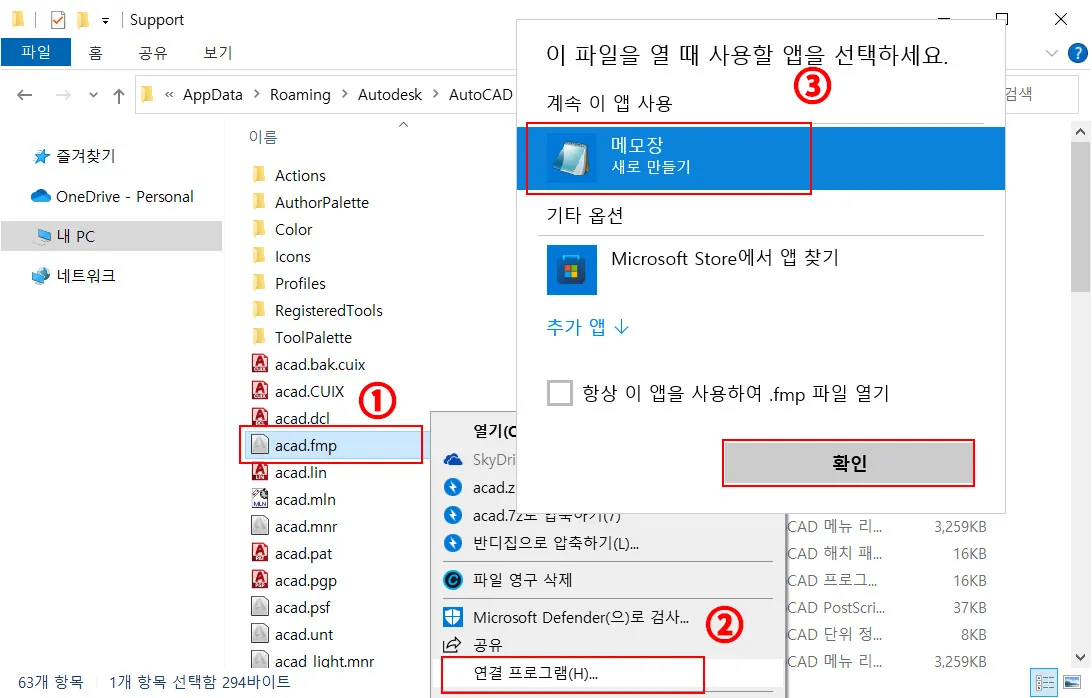Select acad.bak.cuix file icon
Screen dimensions: 1092x698
pyautogui.click(x=260, y=364)
